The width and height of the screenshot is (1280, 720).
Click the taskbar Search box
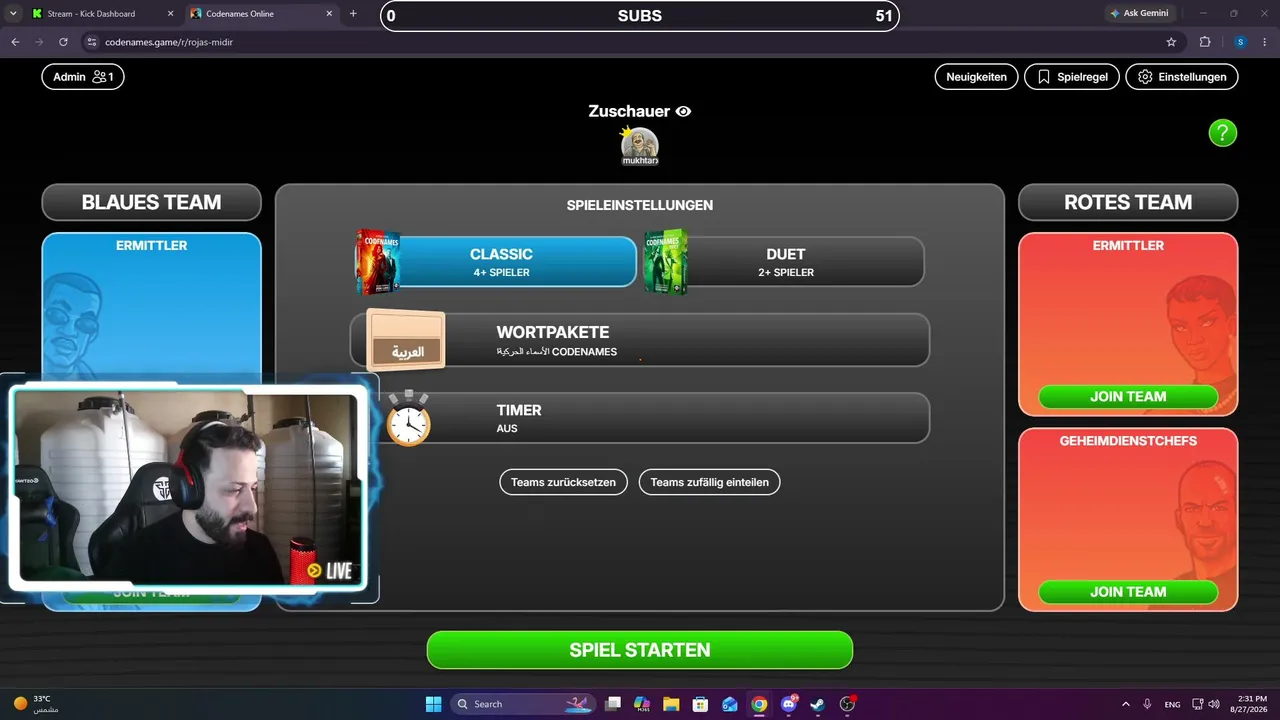(x=525, y=704)
